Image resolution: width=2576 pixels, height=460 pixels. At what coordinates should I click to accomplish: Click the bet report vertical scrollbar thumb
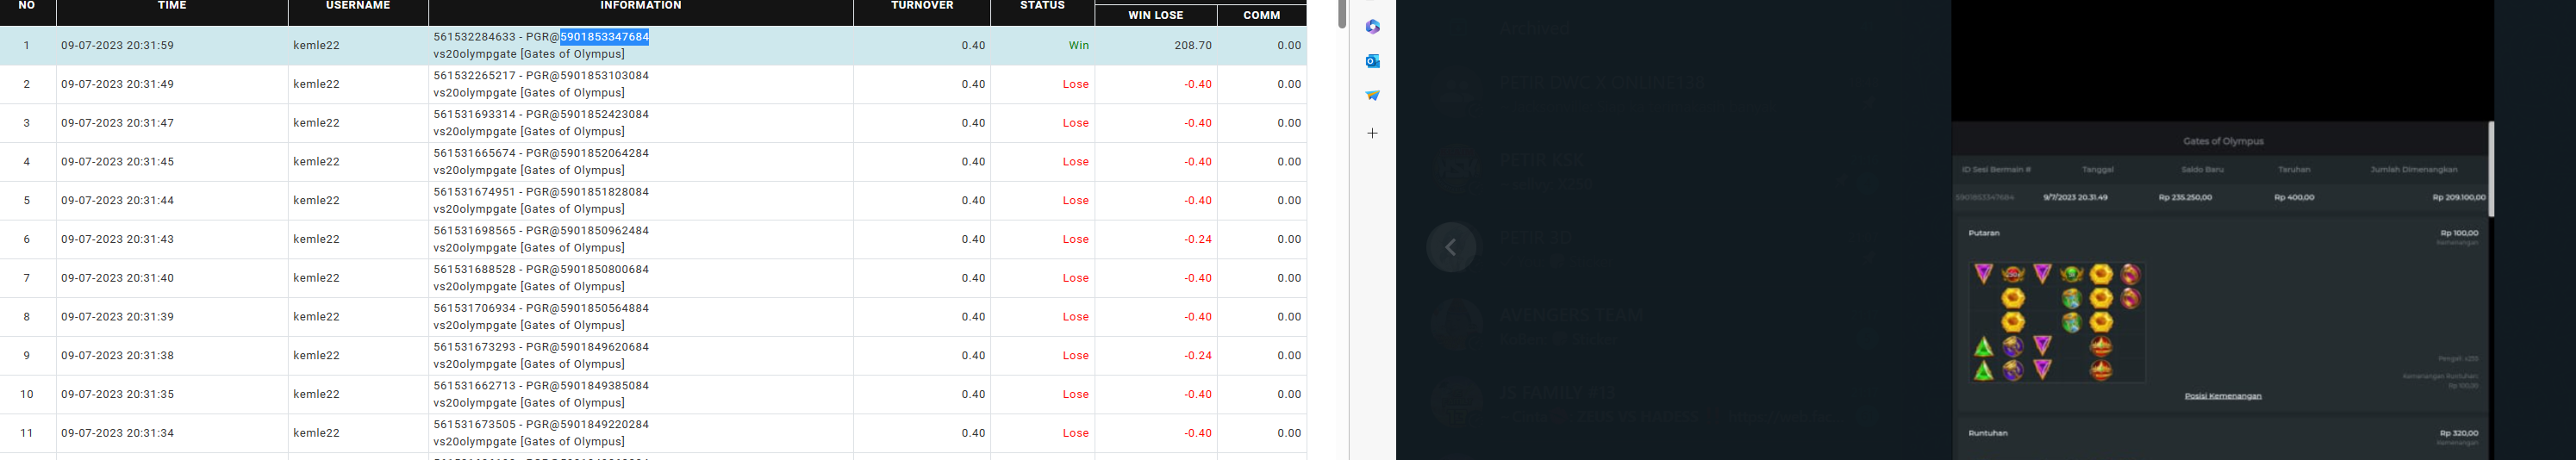click(1342, 14)
